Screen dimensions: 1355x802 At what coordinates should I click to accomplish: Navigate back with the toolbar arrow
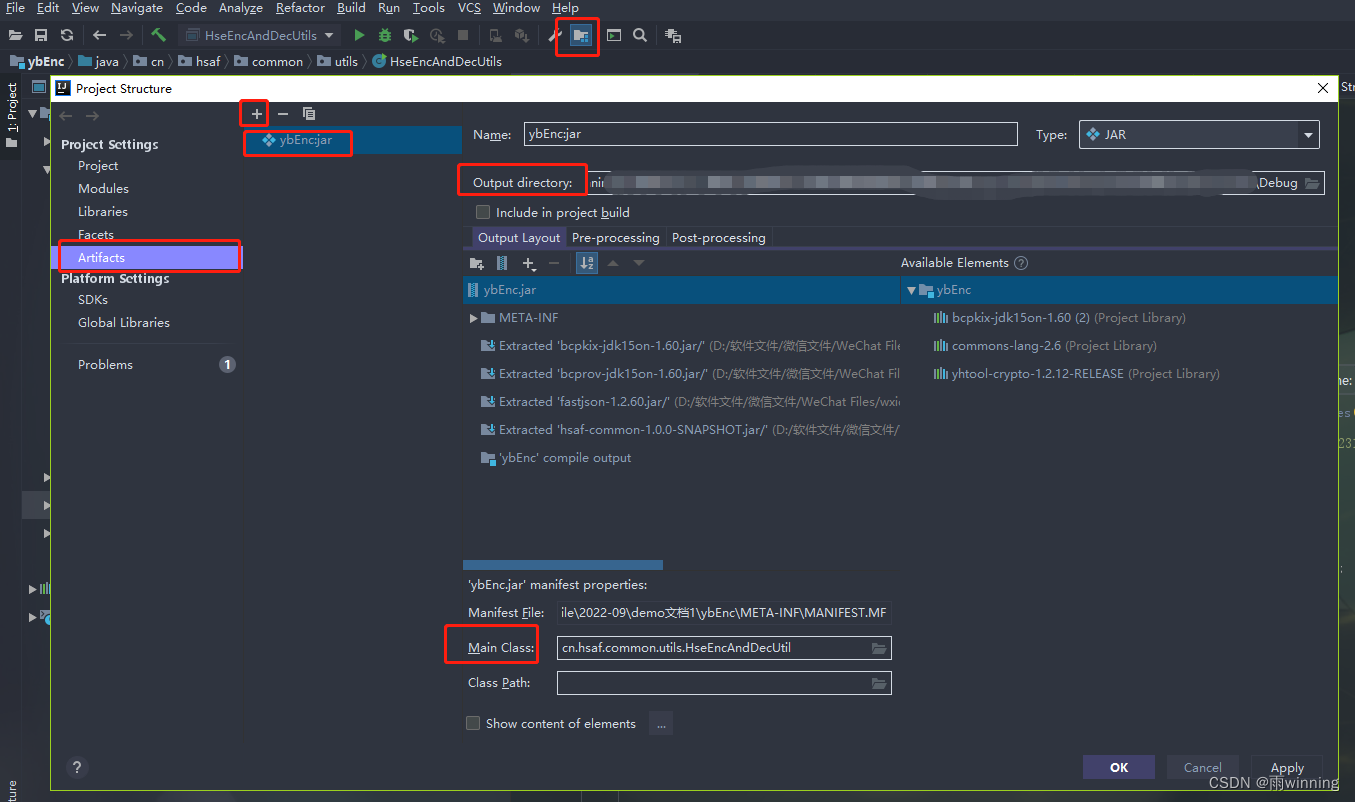(x=100, y=35)
